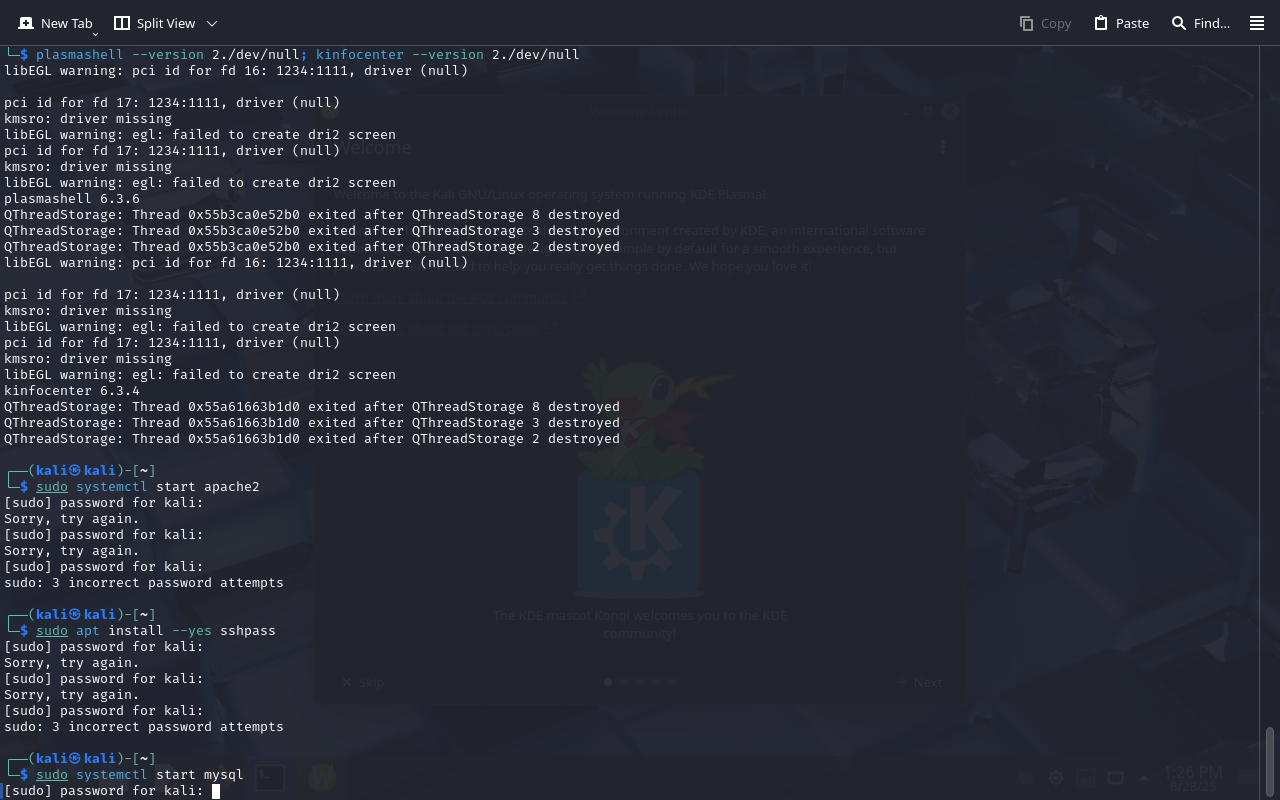
Task: Open the small dropdown arrow under New Tab
Action: [95, 33]
